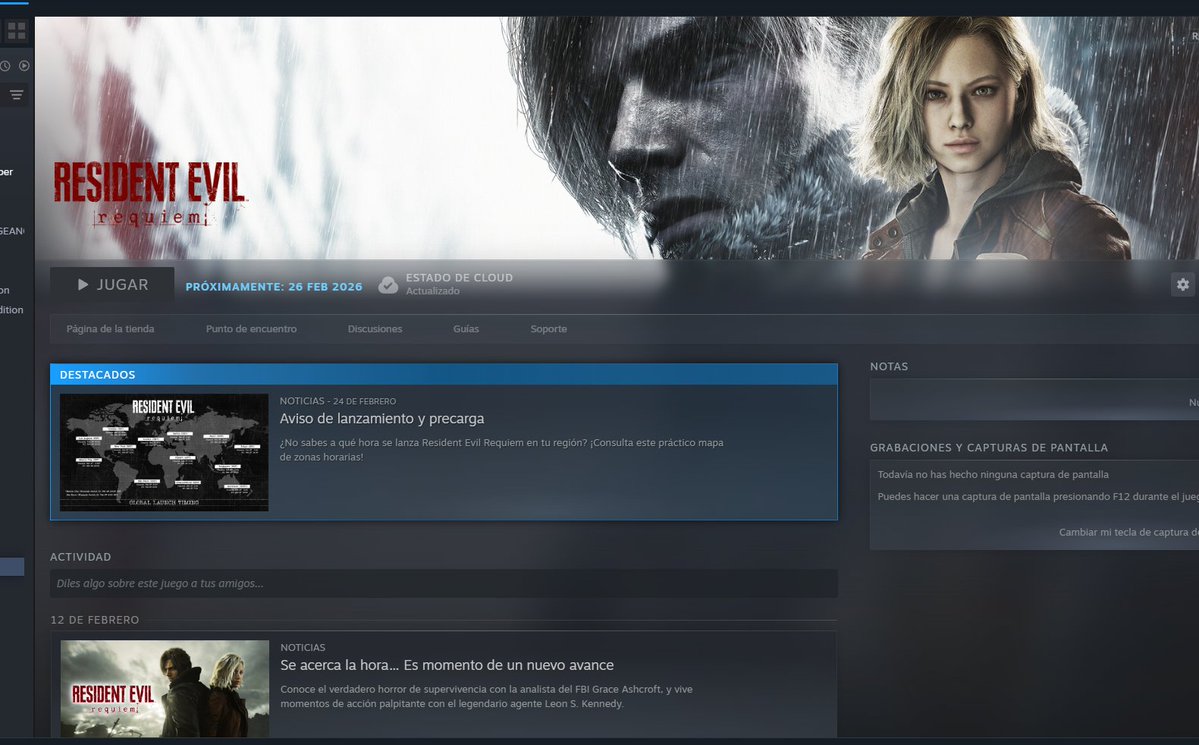The image size is (1199, 745).
Task: Open the game settings gear icon
Action: 1183,285
